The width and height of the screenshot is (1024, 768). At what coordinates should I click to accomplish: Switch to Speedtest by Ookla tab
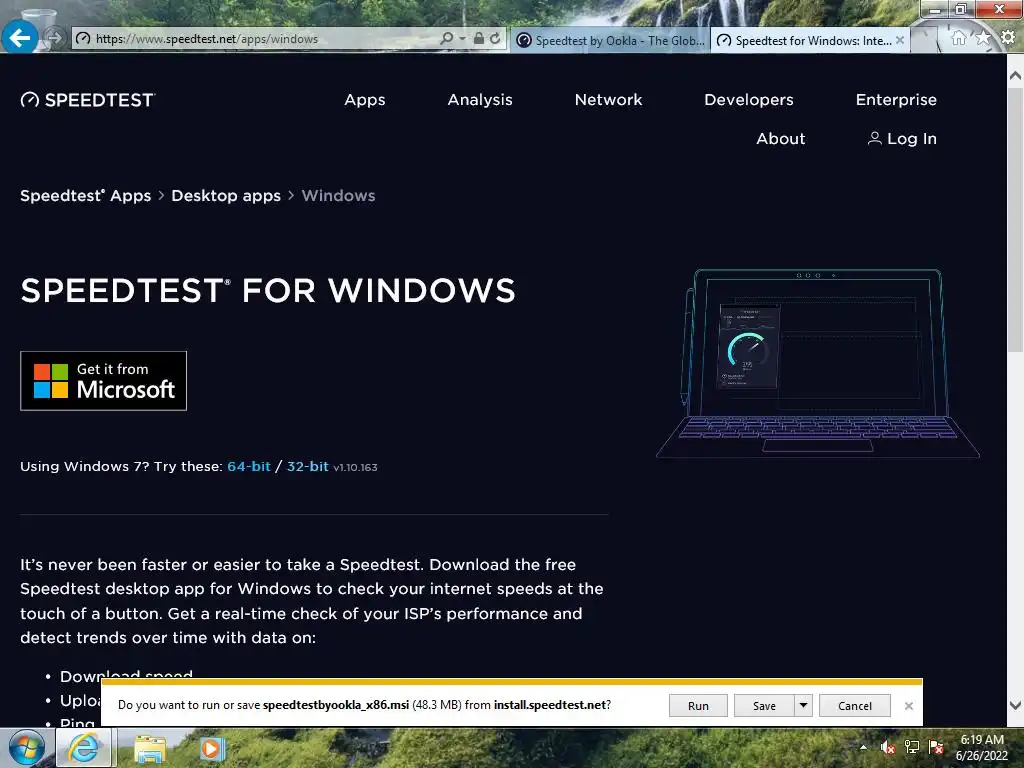(610, 40)
